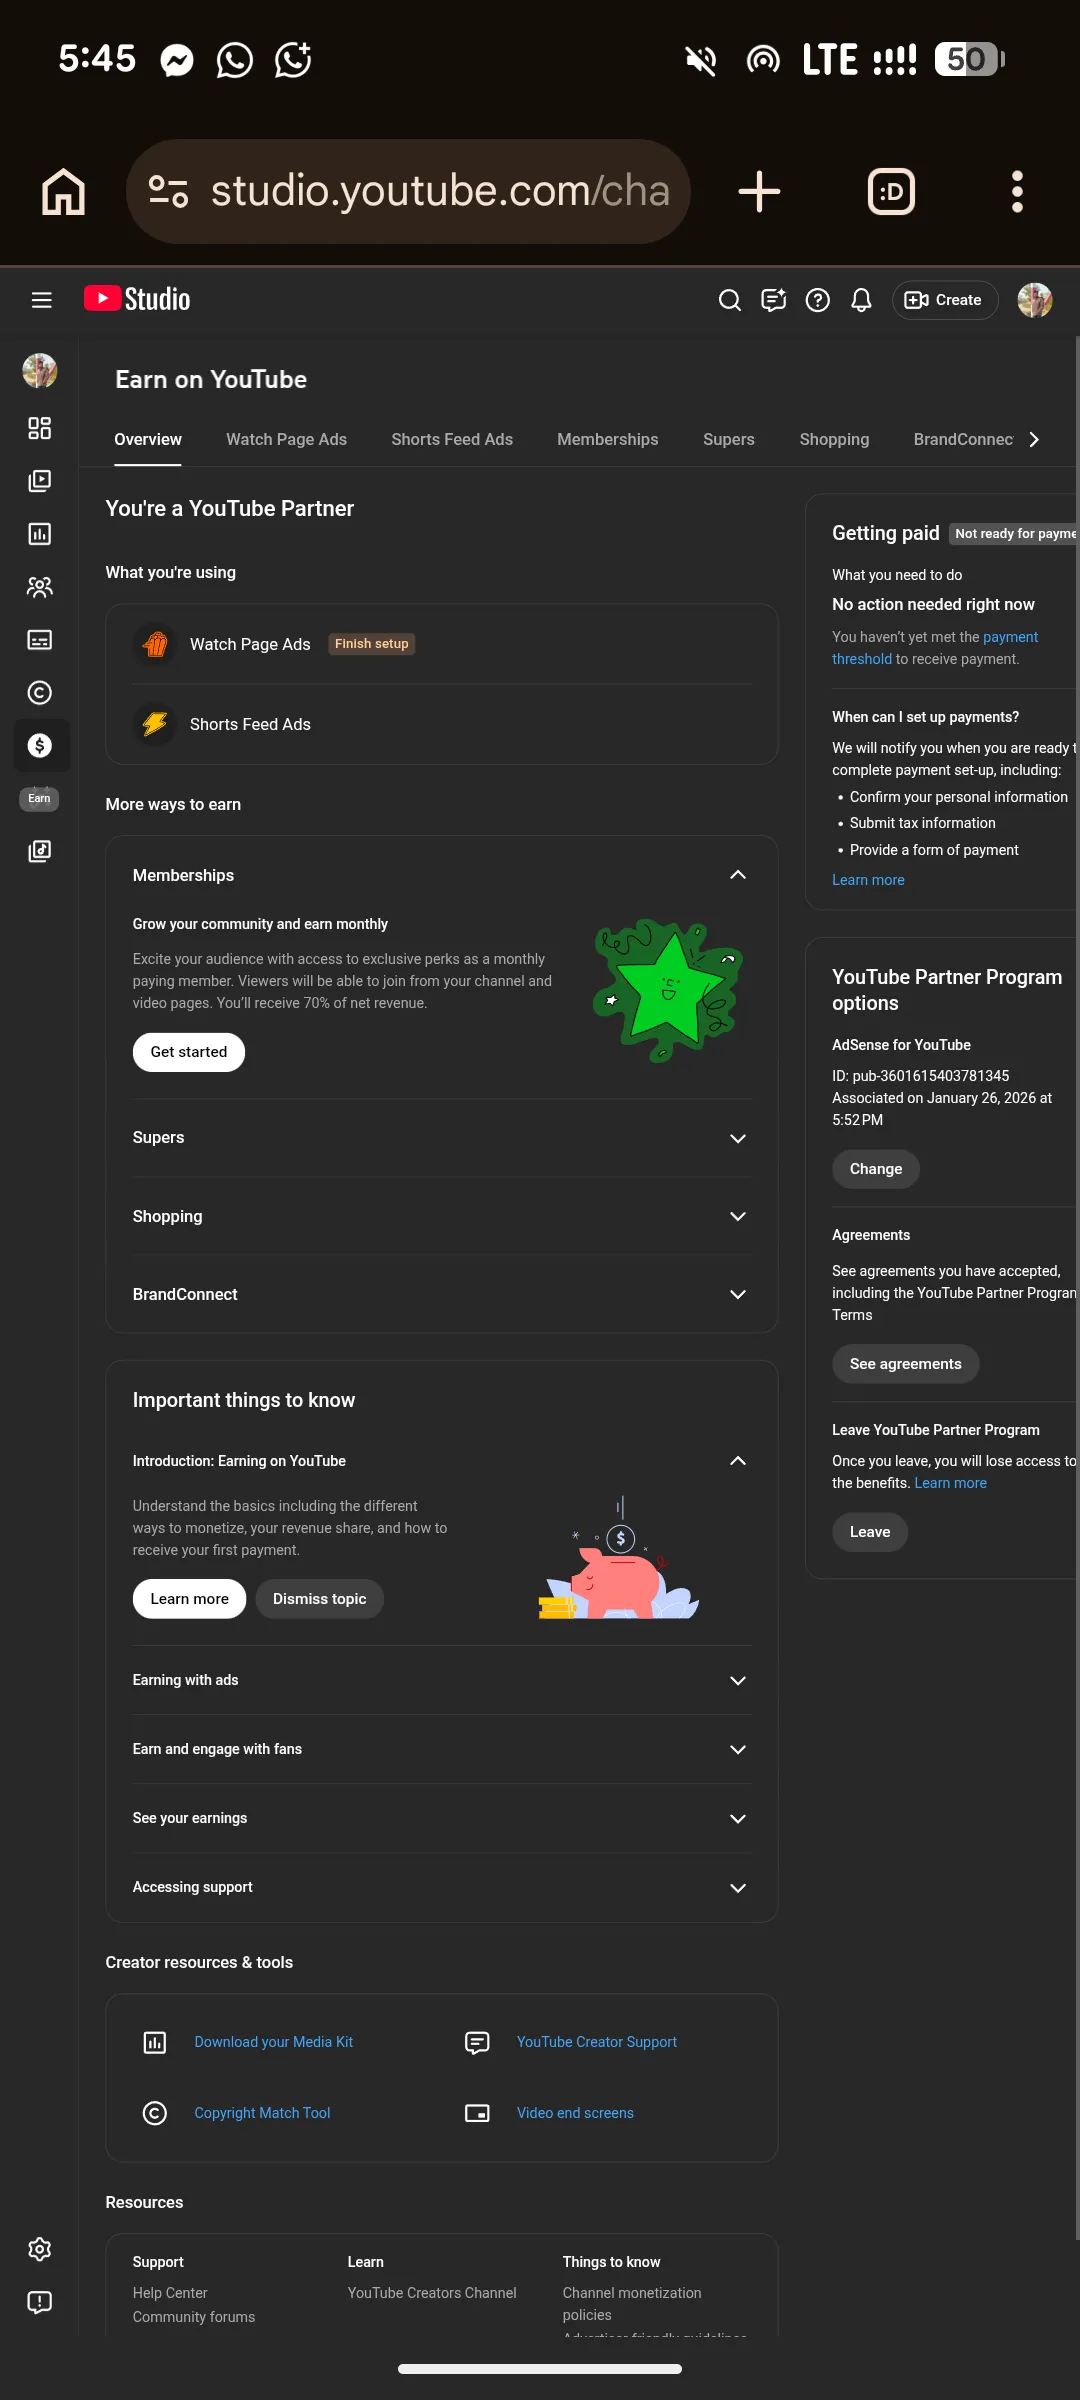1080x2400 pixels.
Task: Open Download your Media Kit link
Action: click(273, 2042)
